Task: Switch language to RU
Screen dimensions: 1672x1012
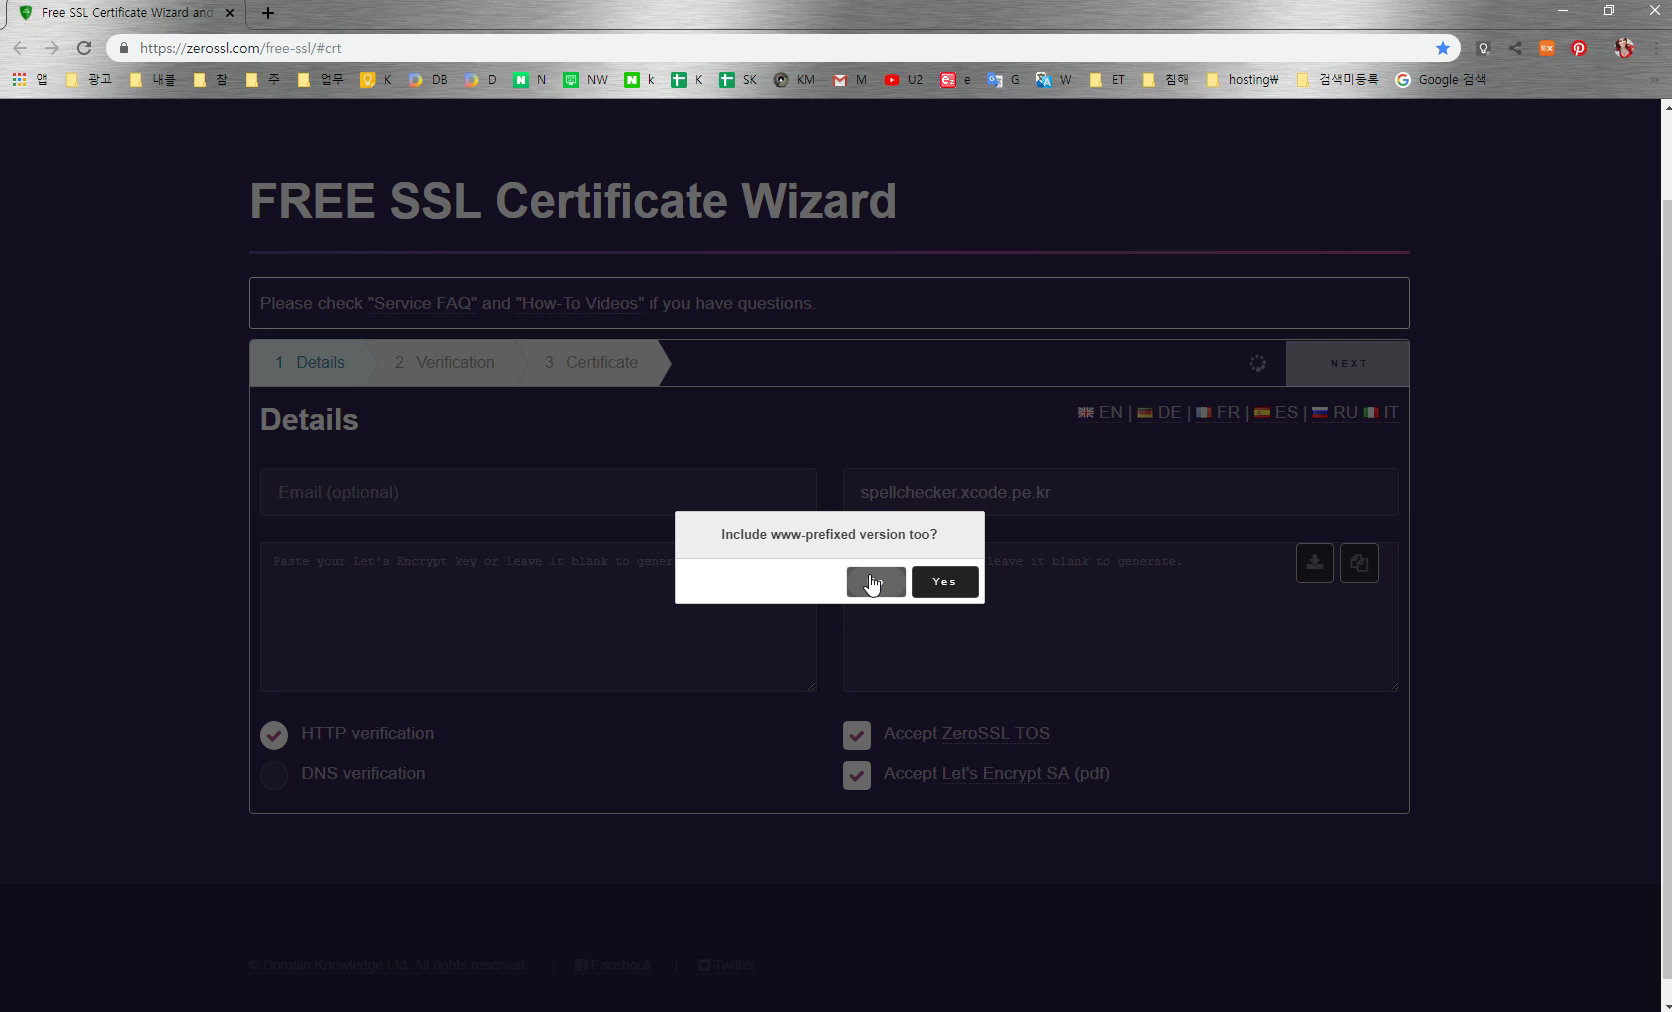Action: click(1335, 412)
